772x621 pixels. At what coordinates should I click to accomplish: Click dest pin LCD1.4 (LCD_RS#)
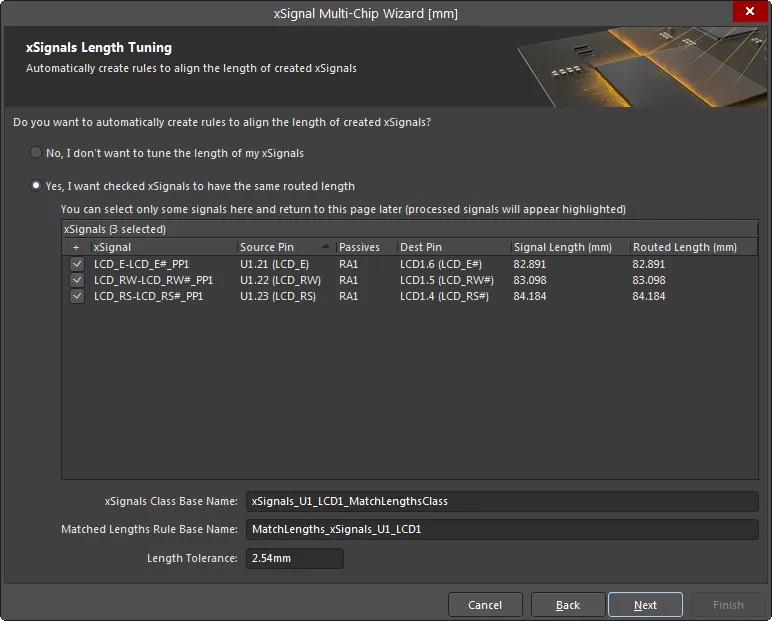(x=444, y=296)
